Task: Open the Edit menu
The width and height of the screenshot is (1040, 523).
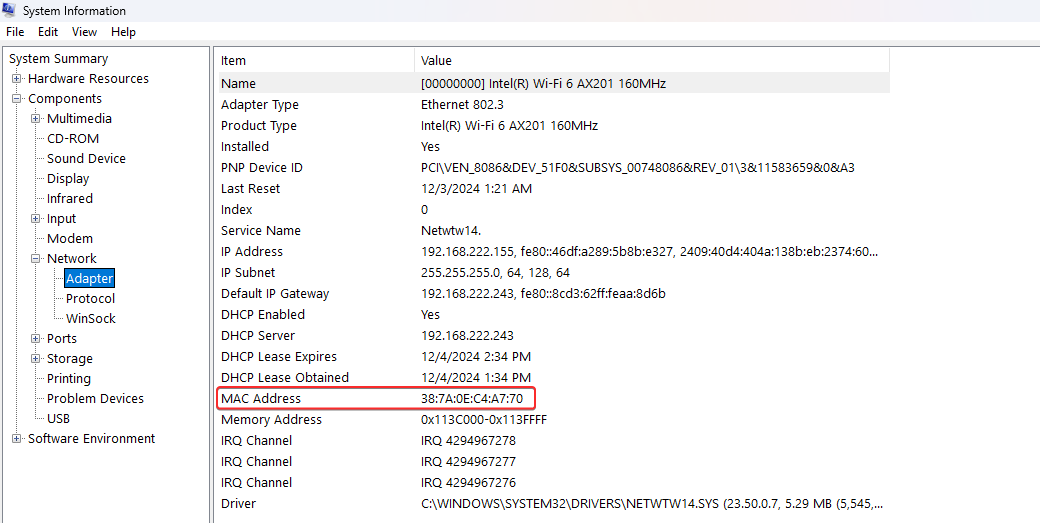Action: tap(48, 32)
